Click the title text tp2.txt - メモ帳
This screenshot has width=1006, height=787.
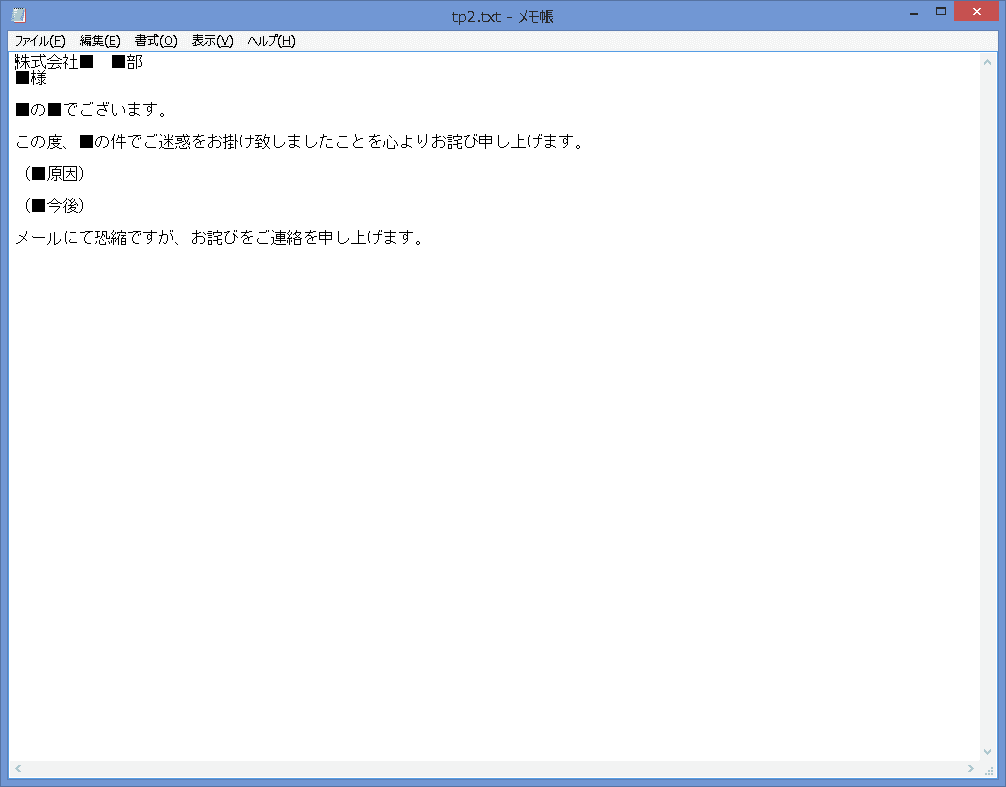pos(502,17)
